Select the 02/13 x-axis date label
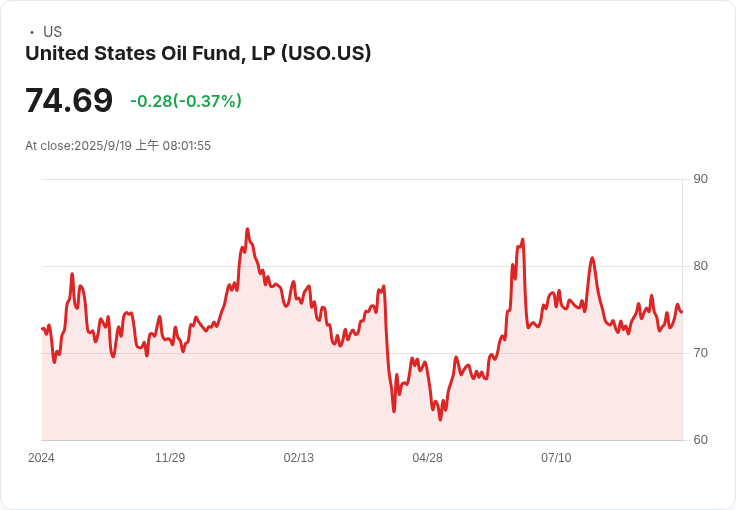The height and width of the screenshot is (510, 736). coord(299,458)
